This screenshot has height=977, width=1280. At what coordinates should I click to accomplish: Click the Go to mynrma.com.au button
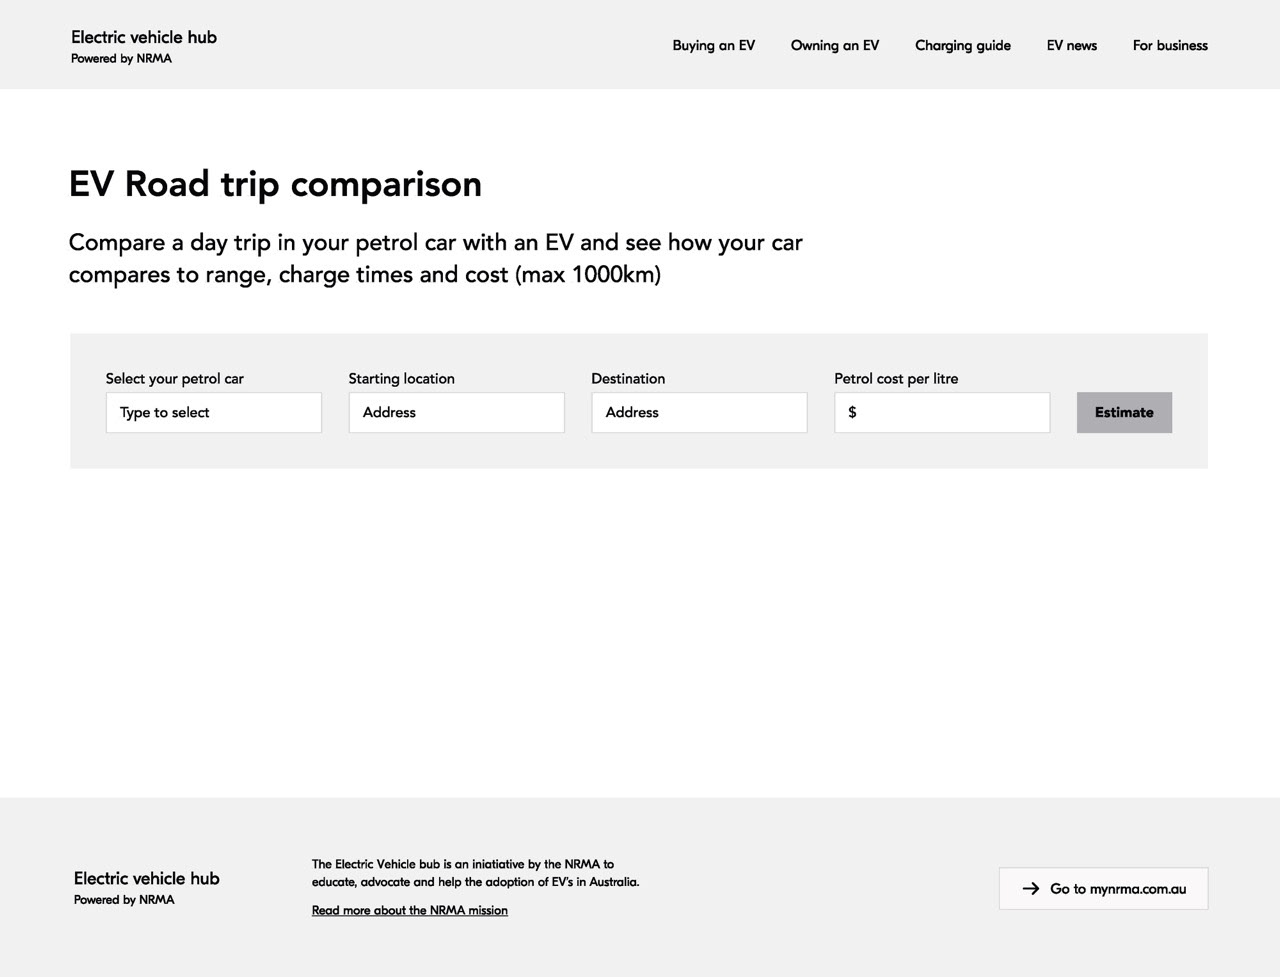pos(1103,888)
